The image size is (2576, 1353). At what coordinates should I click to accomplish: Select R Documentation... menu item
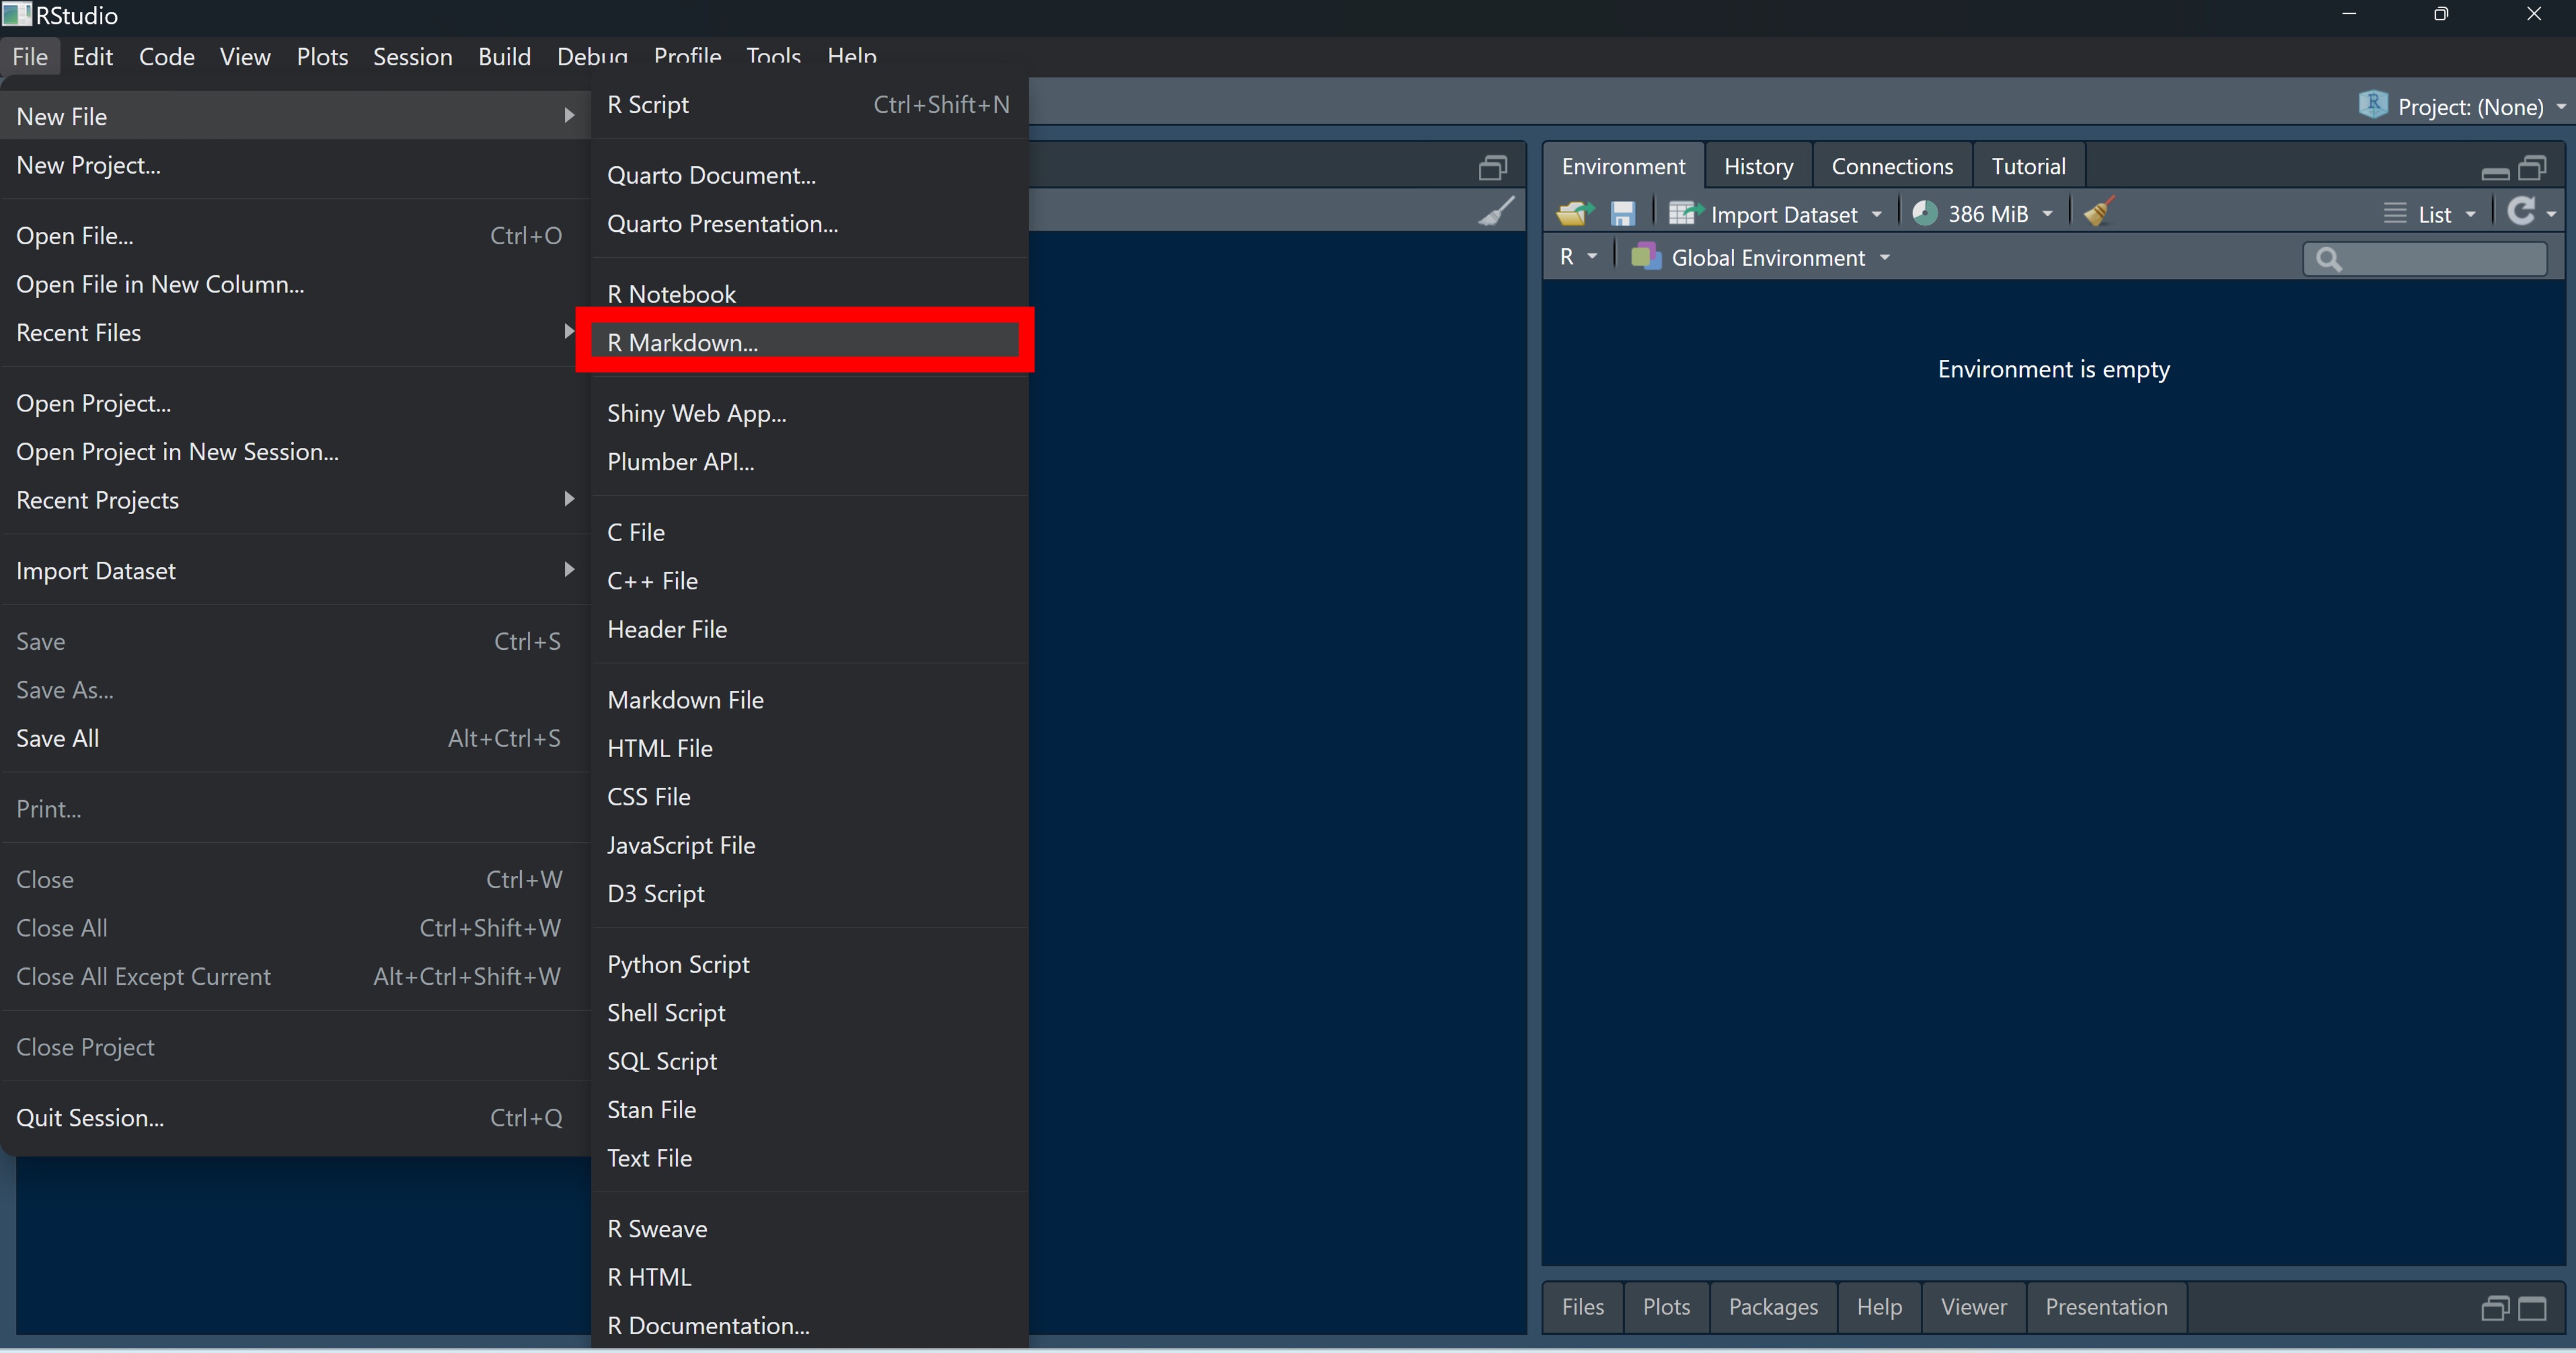[x=809, y=1325]
